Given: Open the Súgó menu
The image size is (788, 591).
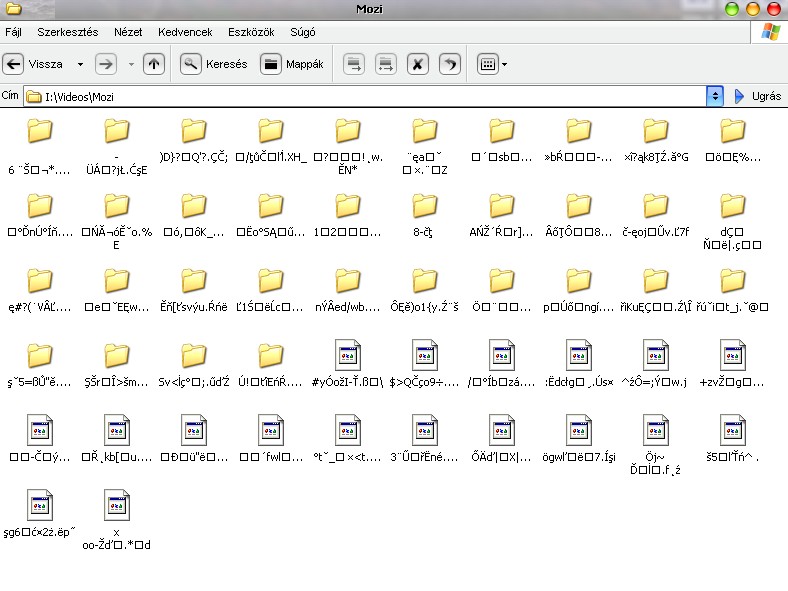Looking at the screenshot, I should coord(303,32).
